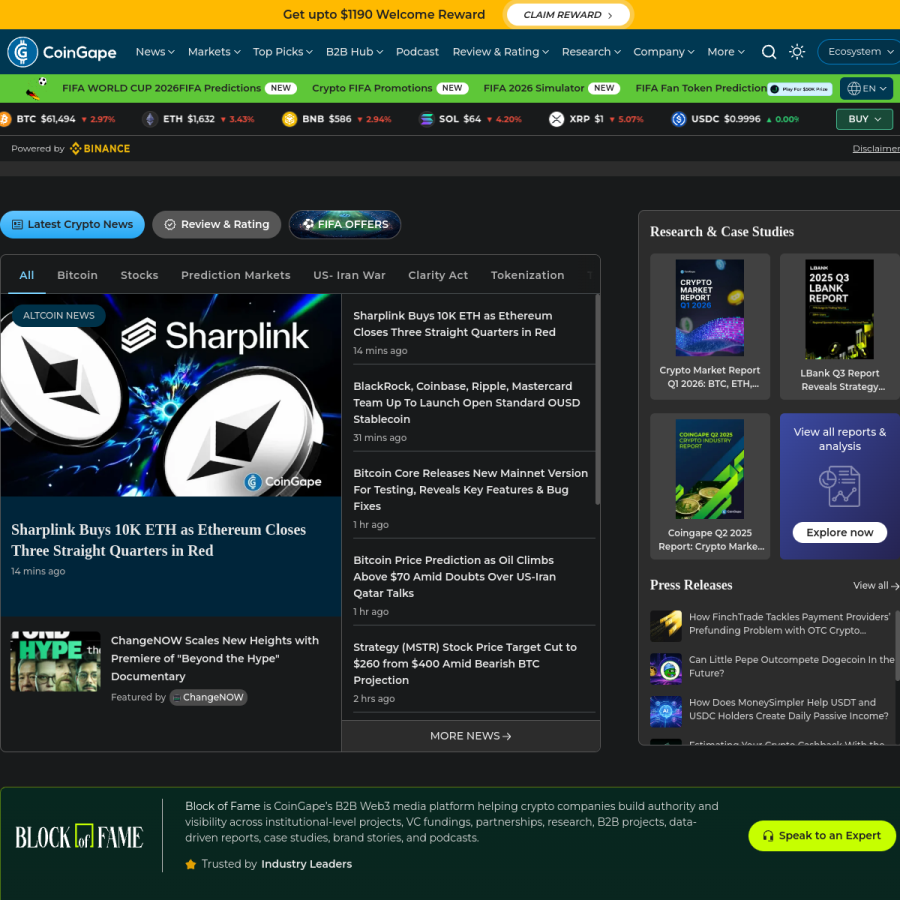Click the MoneySimpler press release thumbnail
The image size is (900, 900).
(666, 712)
